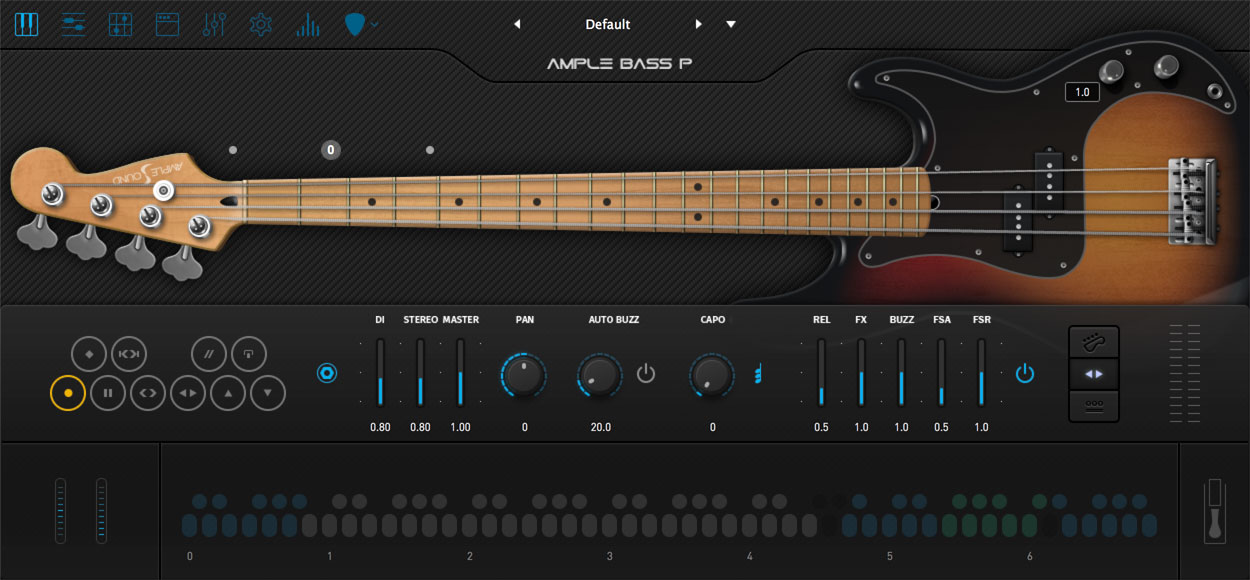Click the up-triangle round button
1250x580 pixels.
click(x=228, y=393)
